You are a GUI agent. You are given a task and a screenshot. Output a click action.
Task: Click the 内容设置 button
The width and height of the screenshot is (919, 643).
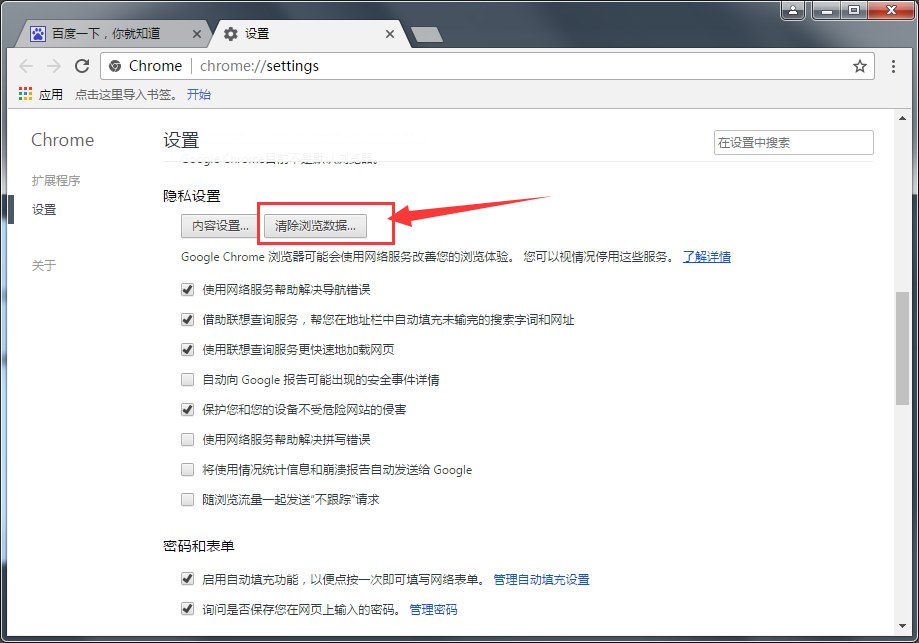coord(220,226)
